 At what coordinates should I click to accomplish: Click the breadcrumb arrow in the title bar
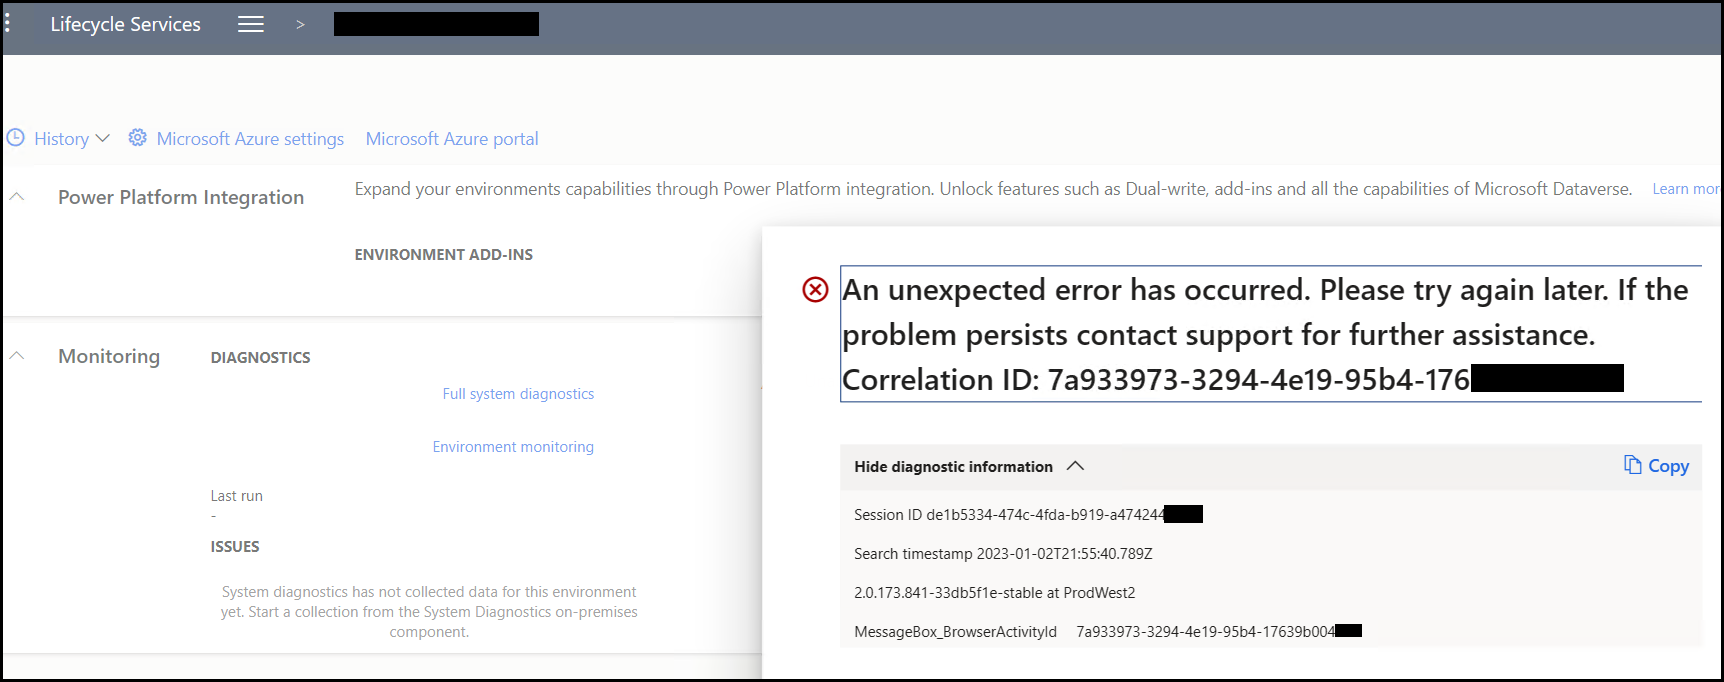[x=300, y=23]
